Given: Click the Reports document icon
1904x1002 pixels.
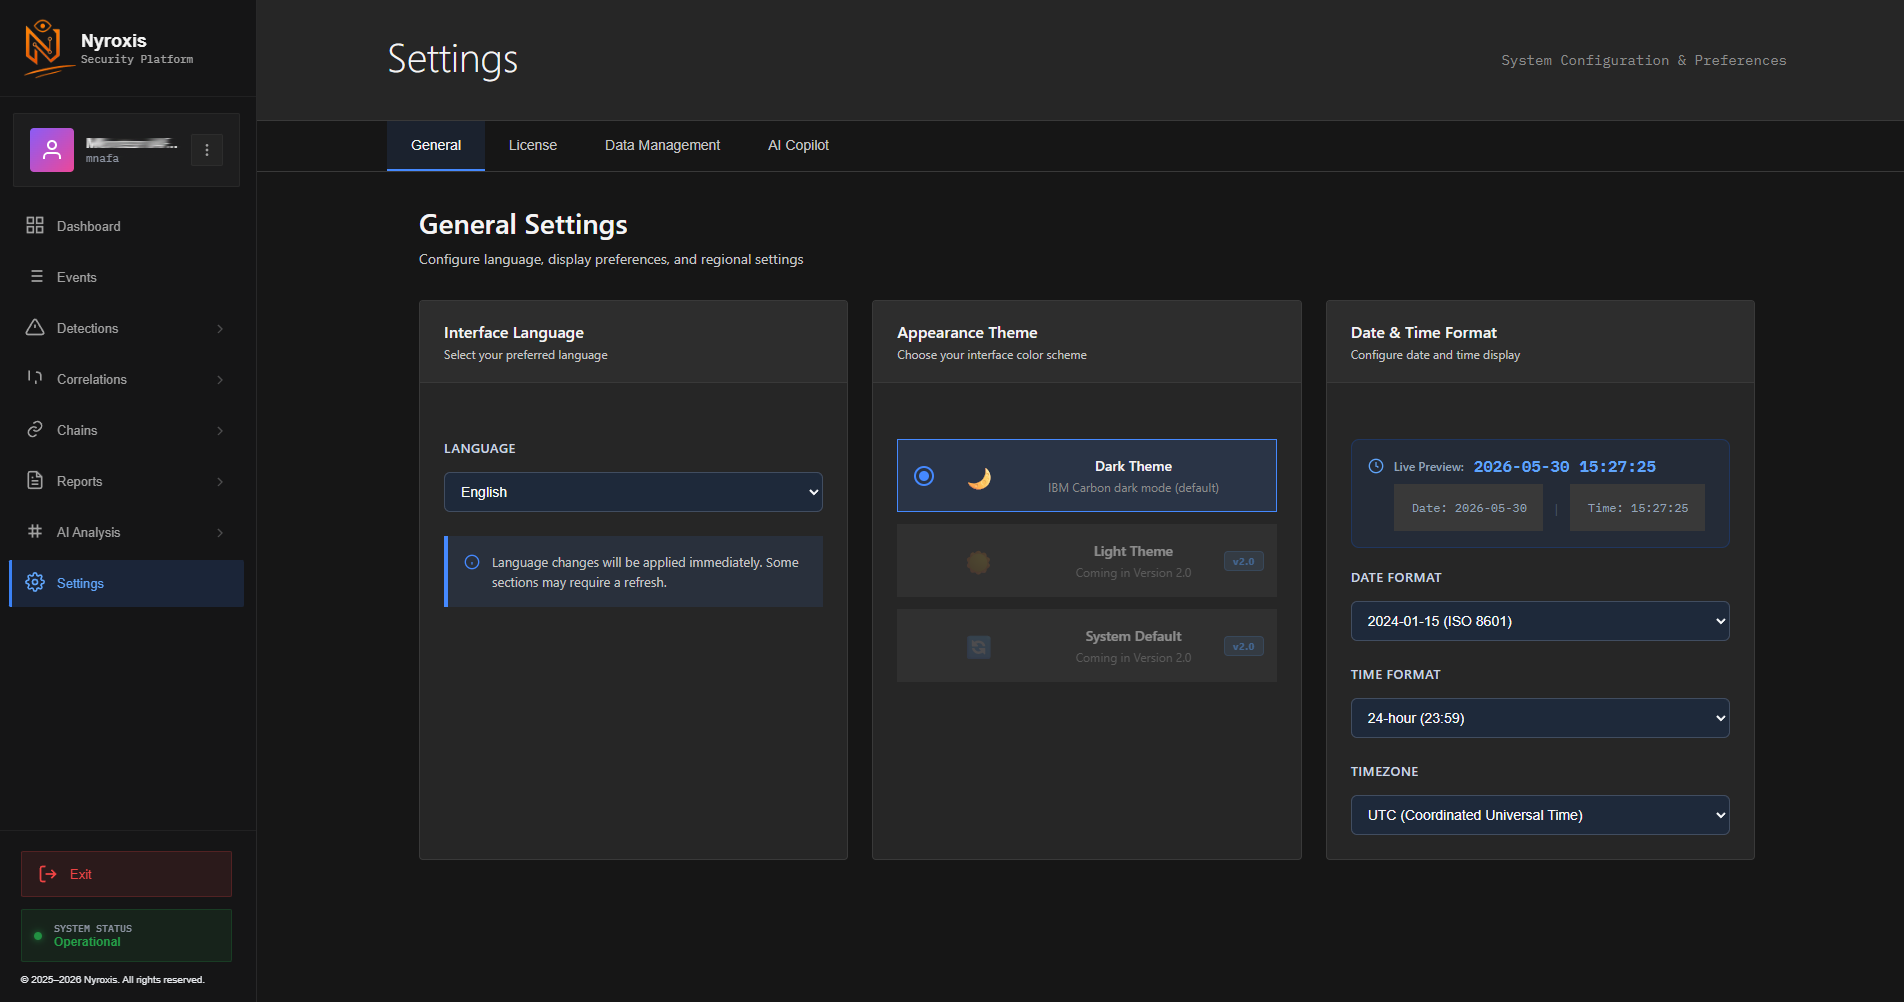Looking at the screenshot, I should coord(35,481).
